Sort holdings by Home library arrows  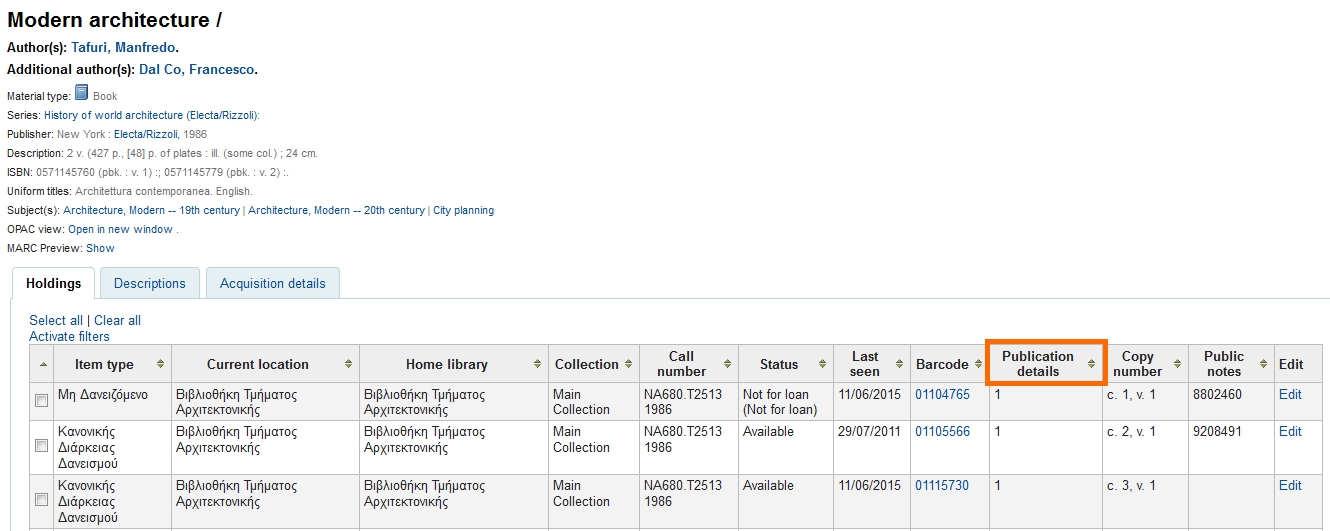tap(538, 365)
